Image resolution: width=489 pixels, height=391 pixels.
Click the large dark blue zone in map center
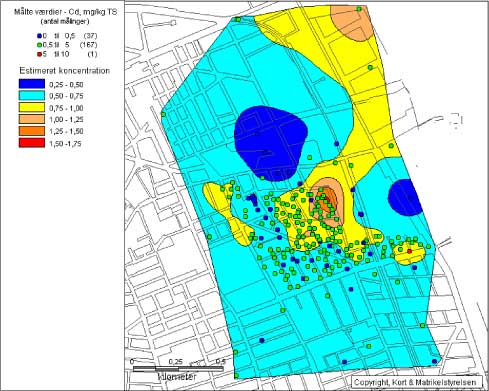pyautogui.click(x=270, y=143)
